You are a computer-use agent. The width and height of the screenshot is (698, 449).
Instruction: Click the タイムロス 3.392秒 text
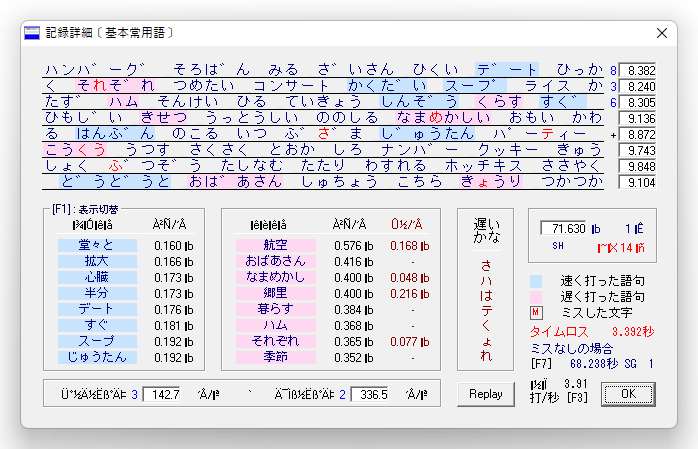click(x=592, y=332)
